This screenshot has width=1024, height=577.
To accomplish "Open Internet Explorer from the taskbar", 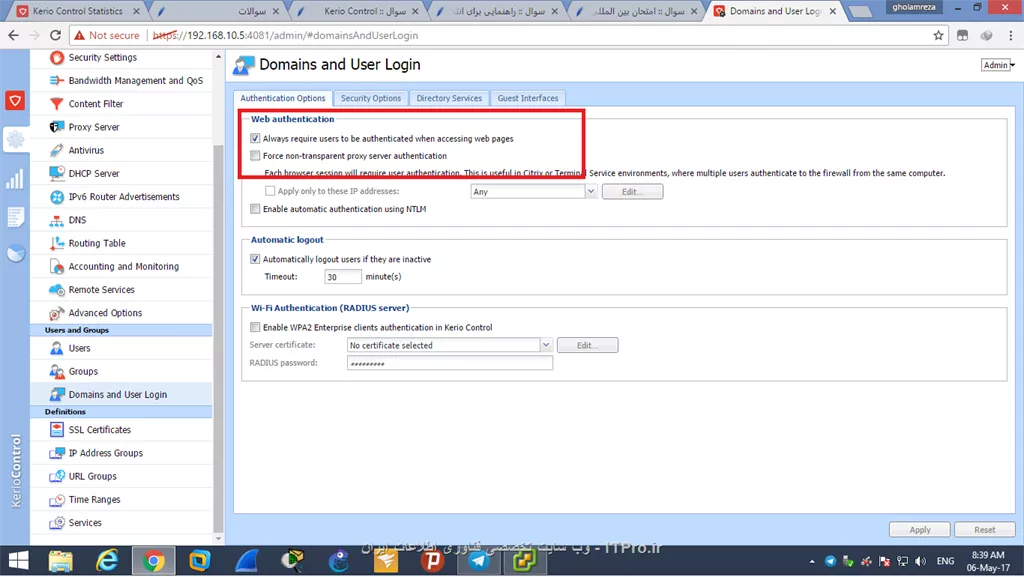I will coord(107,561).
